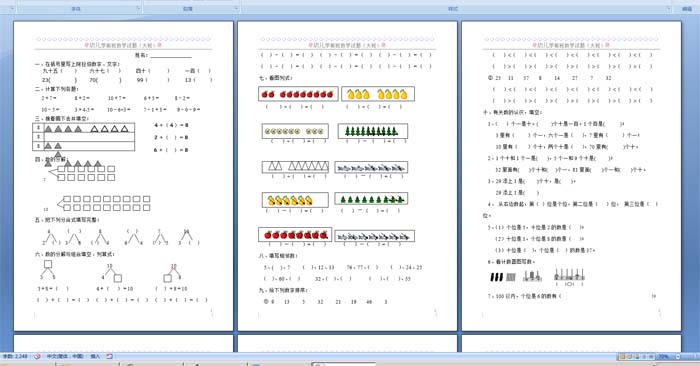This screenshot has height=366, width=700.
Task: Click the proofing errors icon in status bar
Action: [38, 356]
